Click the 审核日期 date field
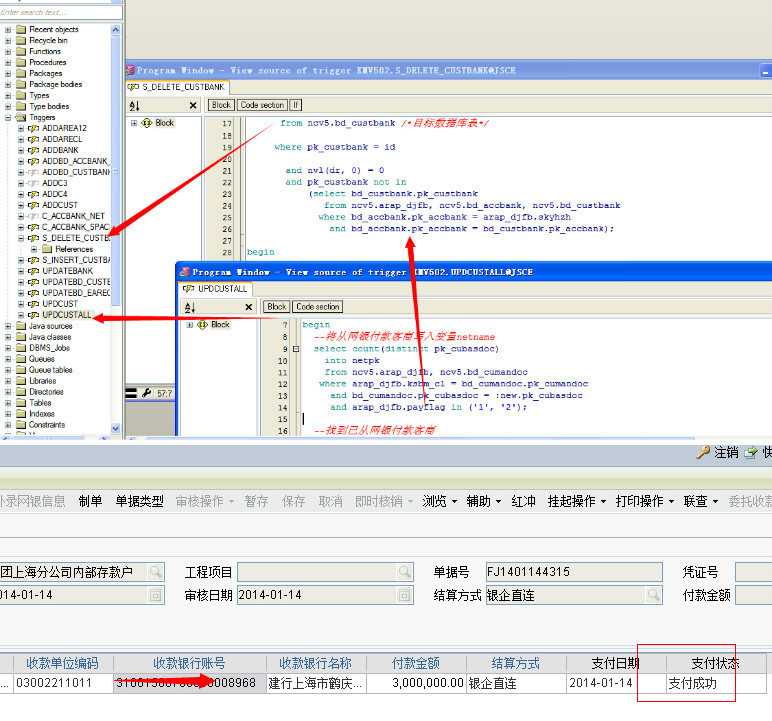The height and width of the screenshot is (721, 772). (325, 595)
